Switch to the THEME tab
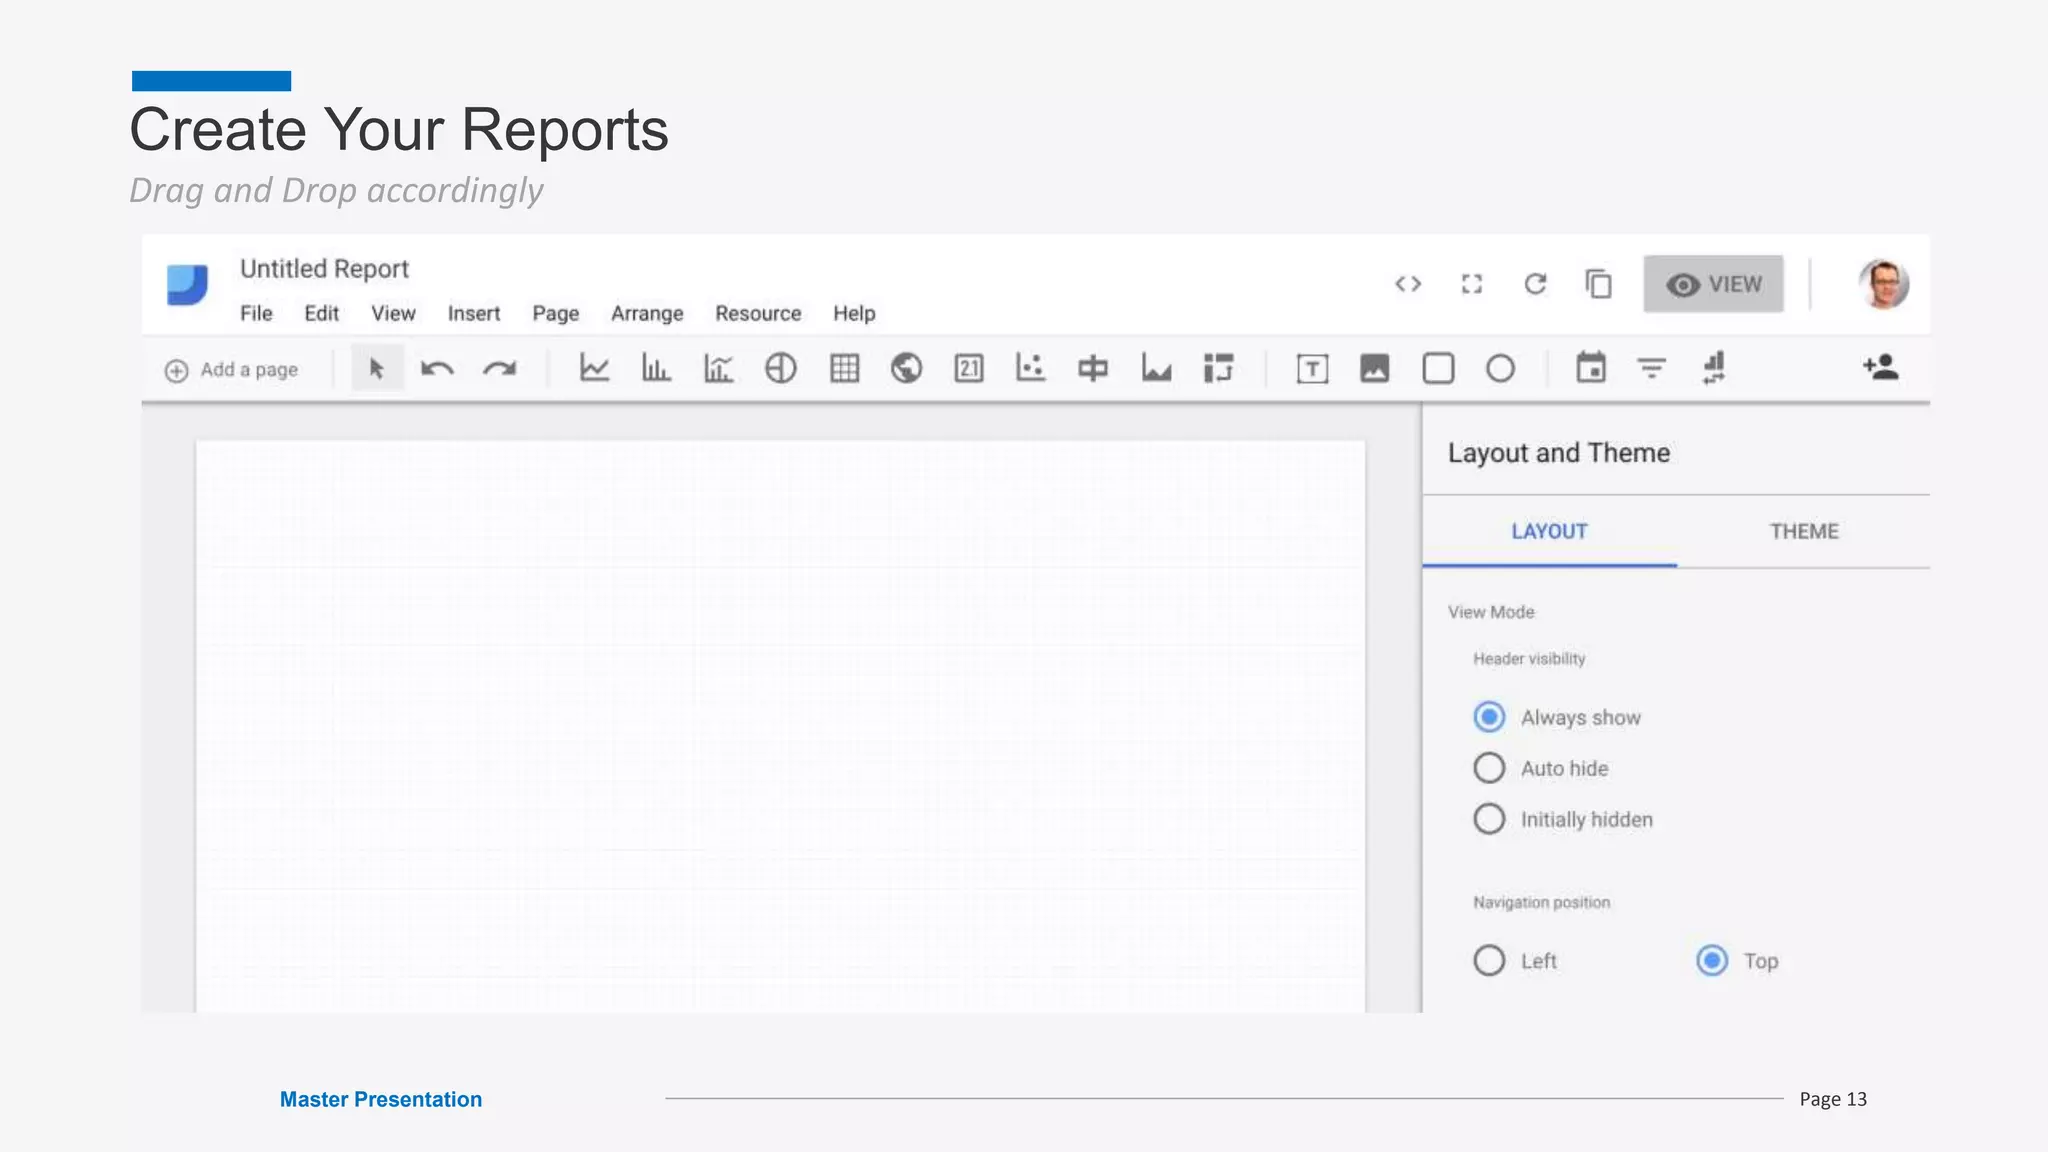 pos(1804,531)
